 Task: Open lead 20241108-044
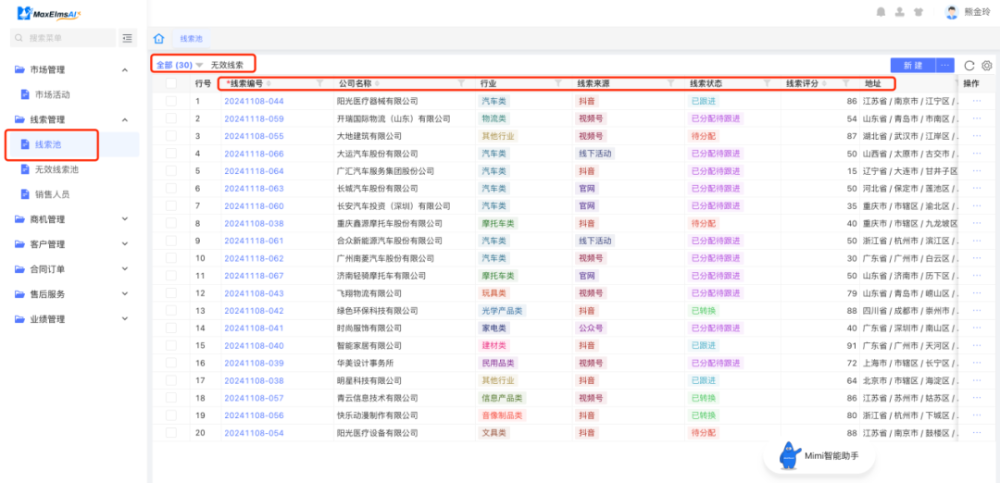click(254, 101)
